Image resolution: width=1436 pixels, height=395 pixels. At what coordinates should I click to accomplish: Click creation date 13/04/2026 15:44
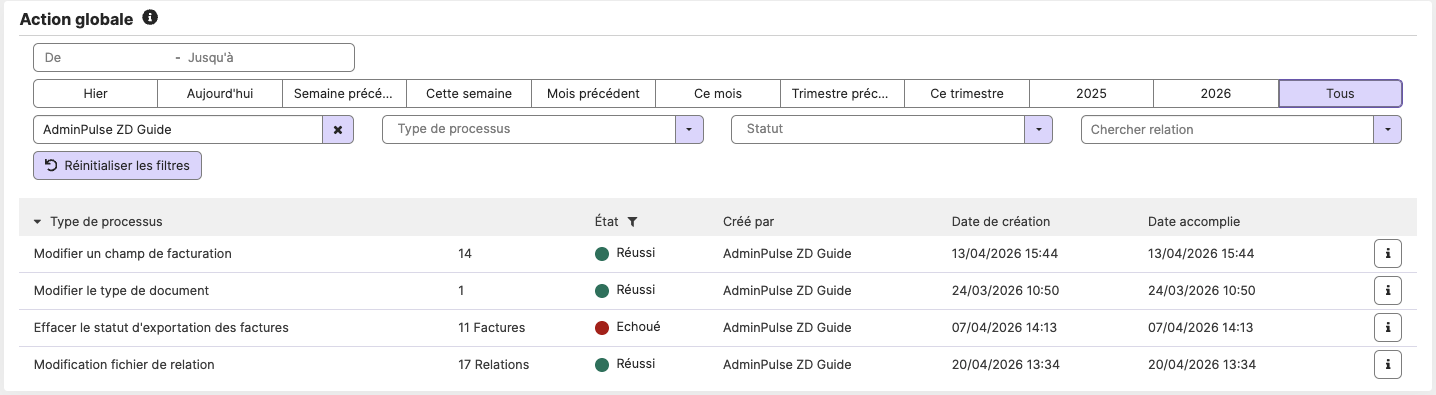point(1005,254)
